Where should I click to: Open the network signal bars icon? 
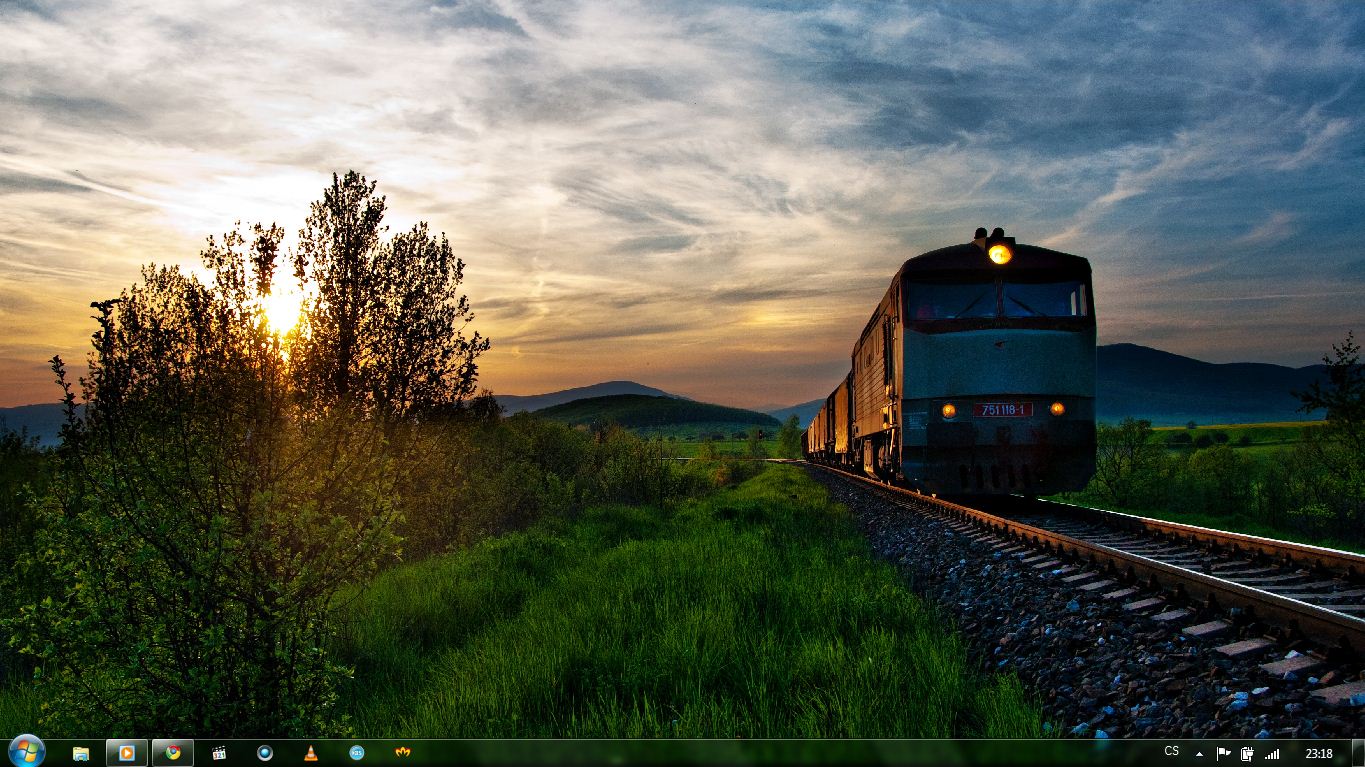[1272, 754]
